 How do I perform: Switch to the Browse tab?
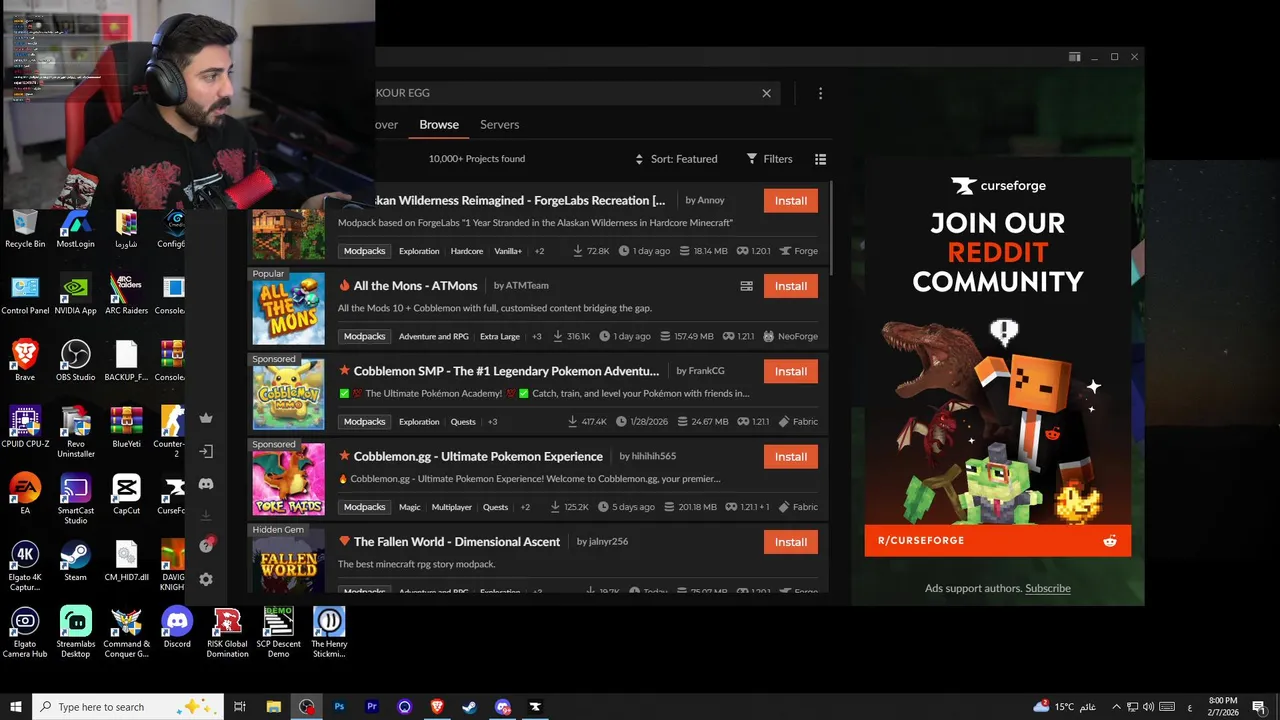pyautogui.click(x=439, y=125)
